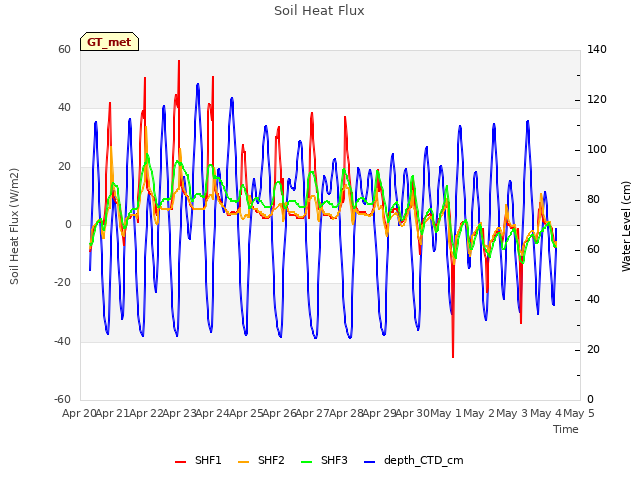Click the -20 left axis label
Viewport: 640px width, 480px height.
tap(62, 282)
